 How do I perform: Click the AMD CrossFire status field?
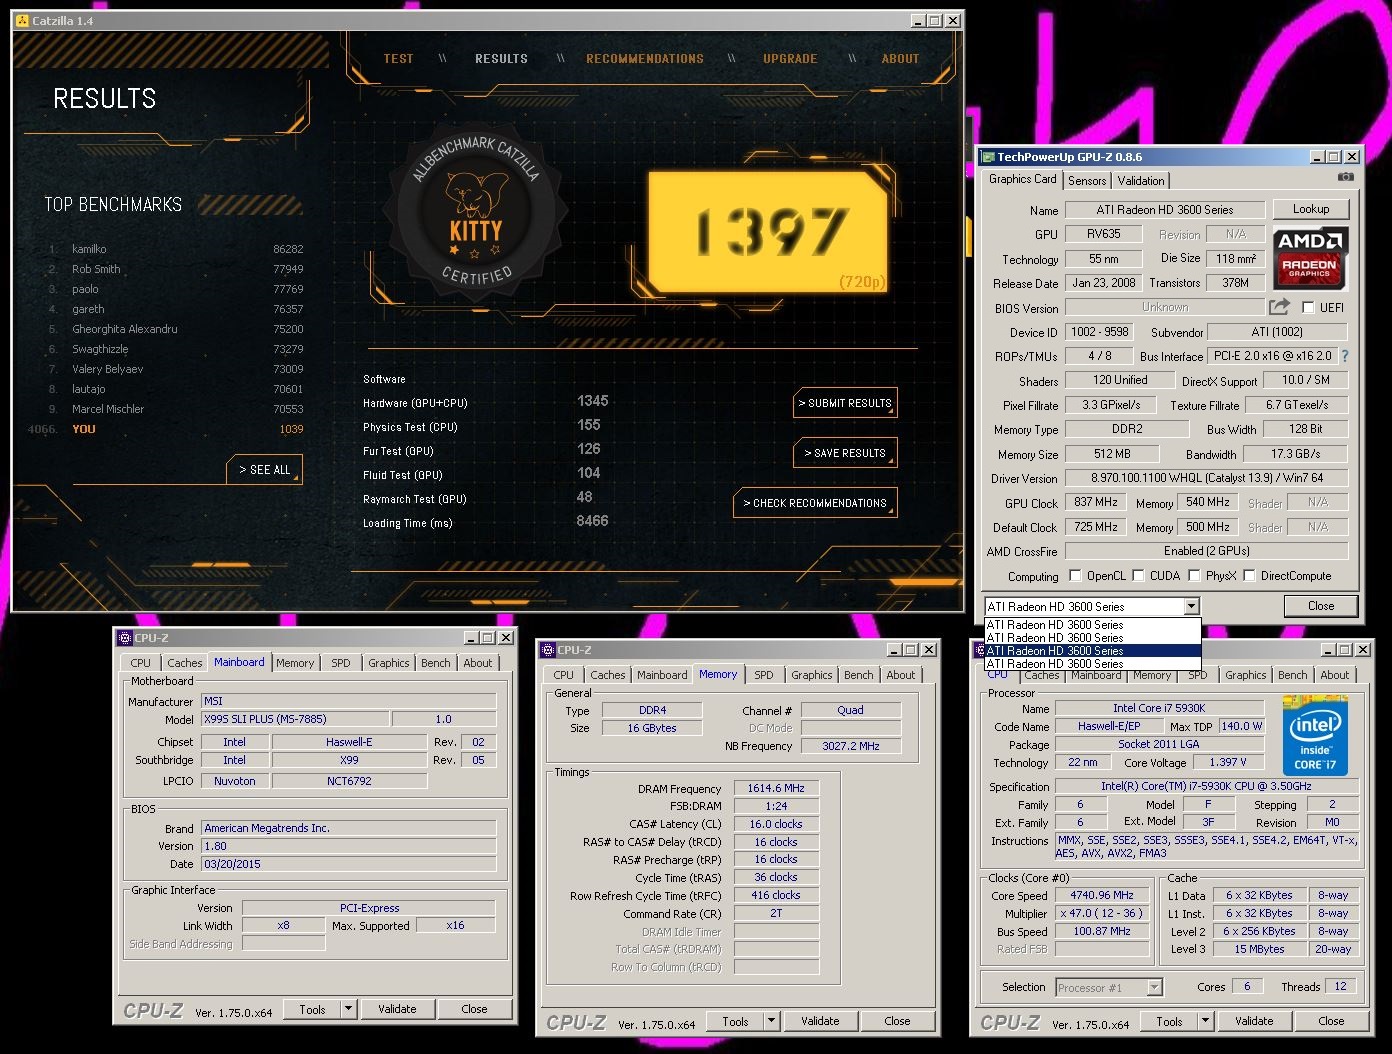[x=1206, y=551]
